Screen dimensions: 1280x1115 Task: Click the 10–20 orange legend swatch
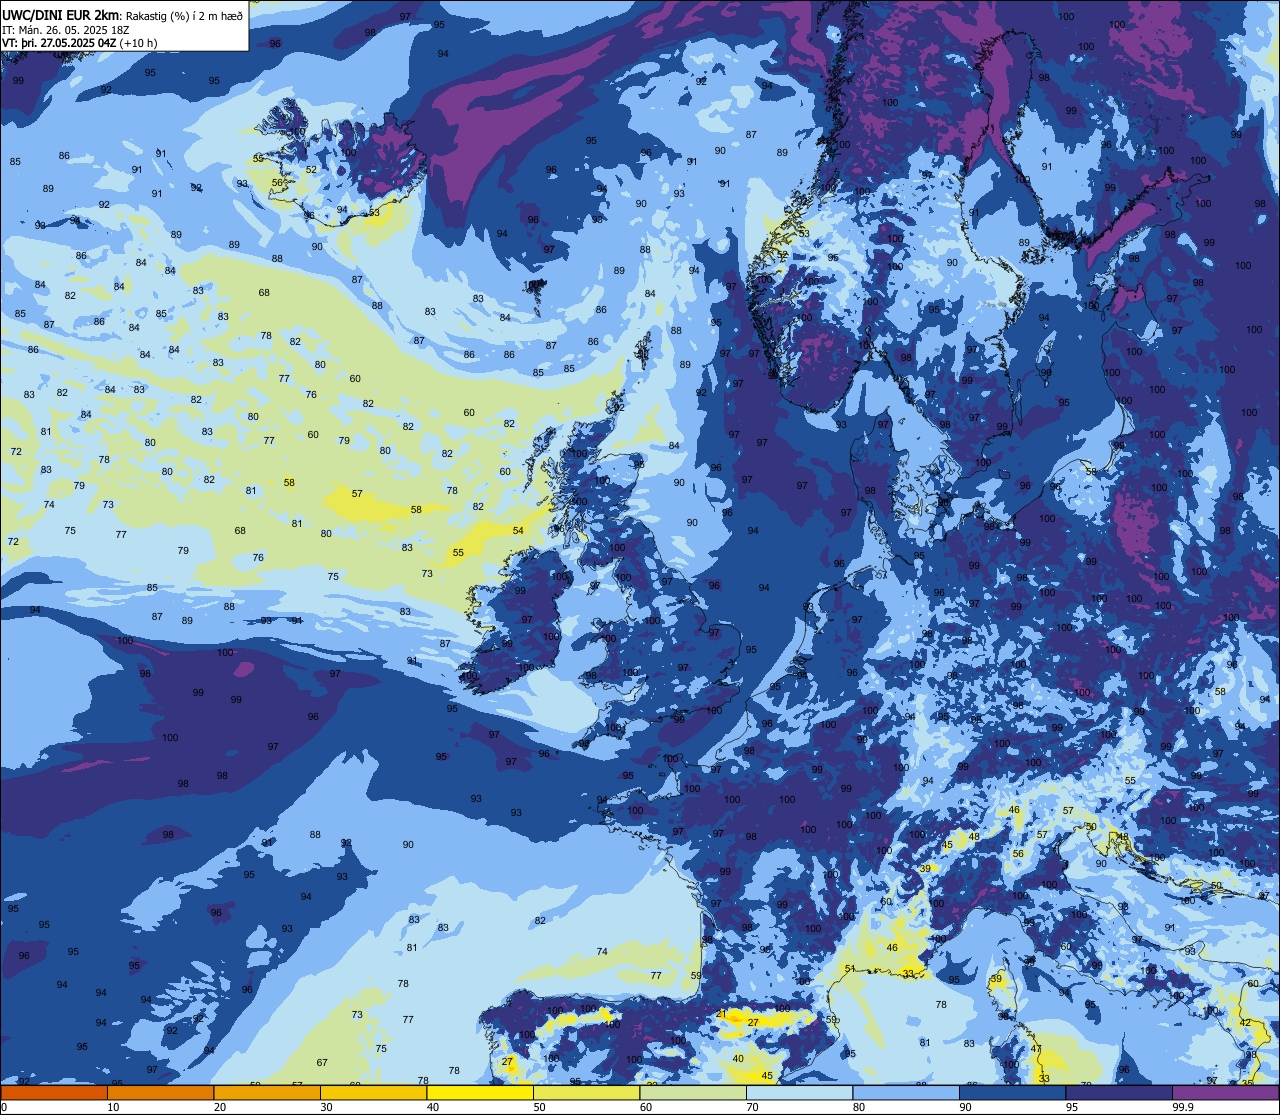(x=160, y=1092)
